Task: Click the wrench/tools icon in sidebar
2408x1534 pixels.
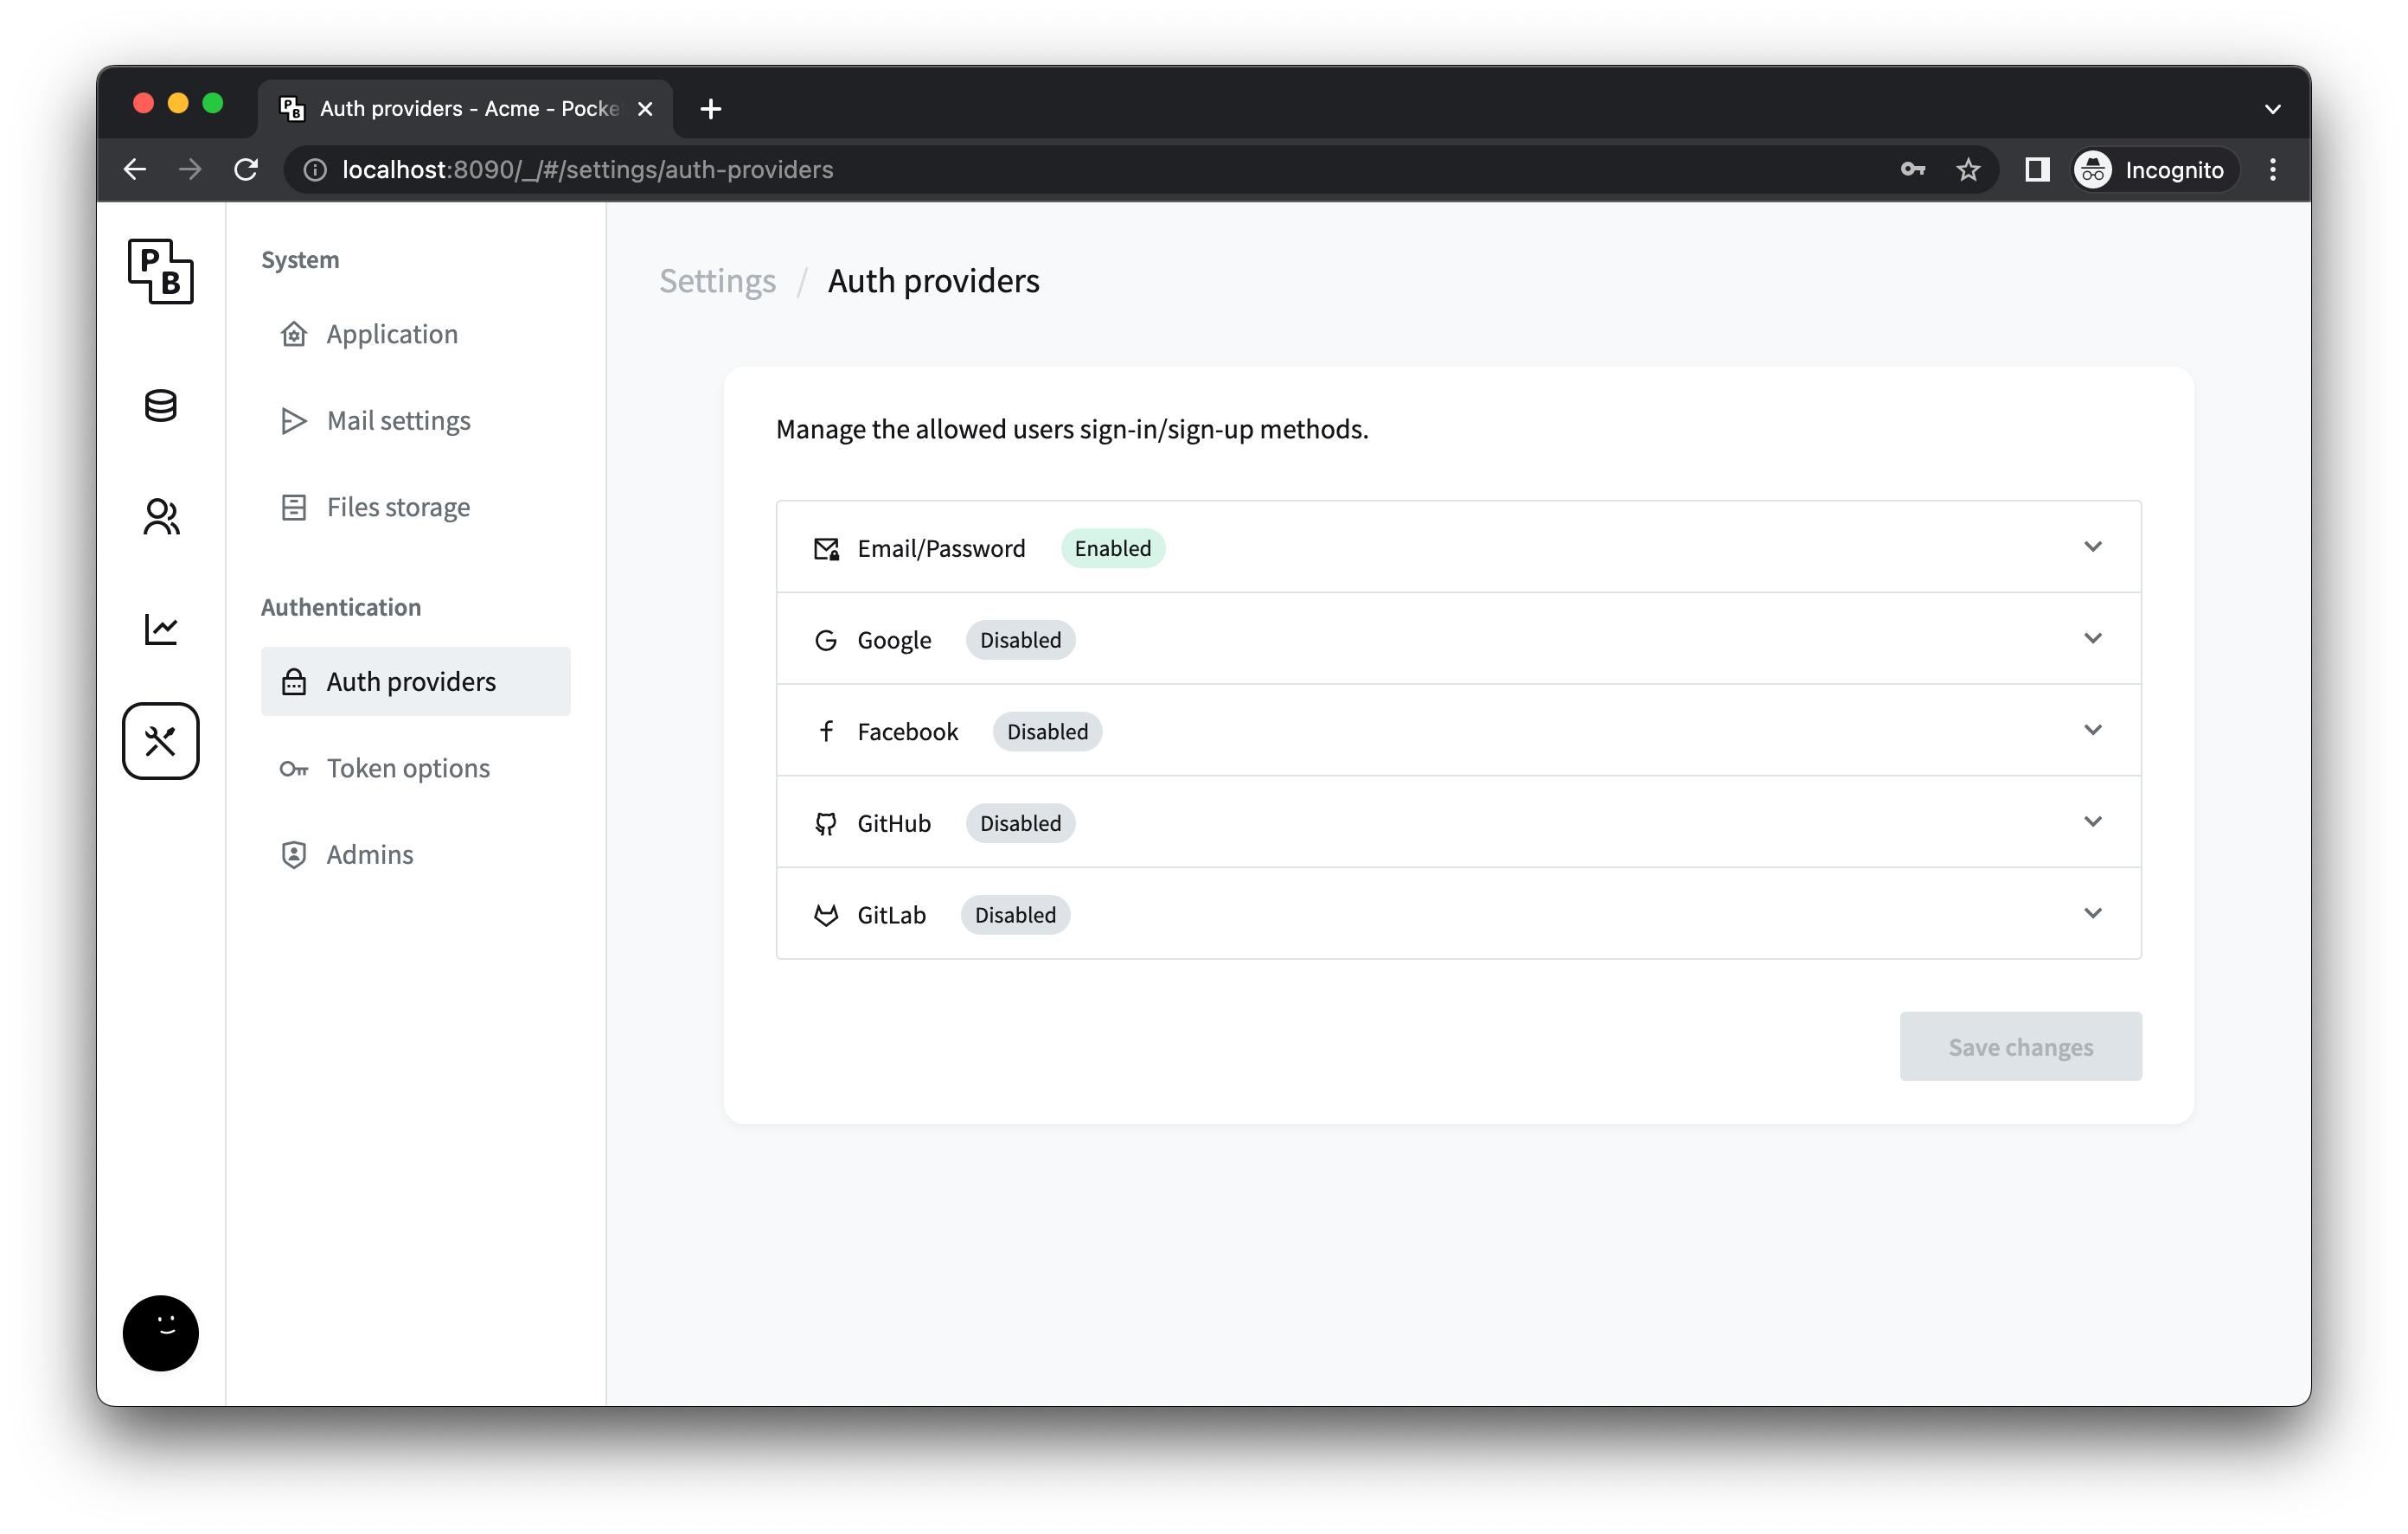Action: 162,741
